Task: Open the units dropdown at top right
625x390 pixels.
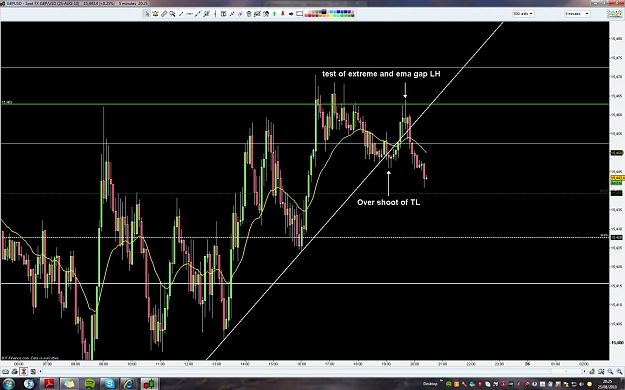Action: (x=523, y=14)
